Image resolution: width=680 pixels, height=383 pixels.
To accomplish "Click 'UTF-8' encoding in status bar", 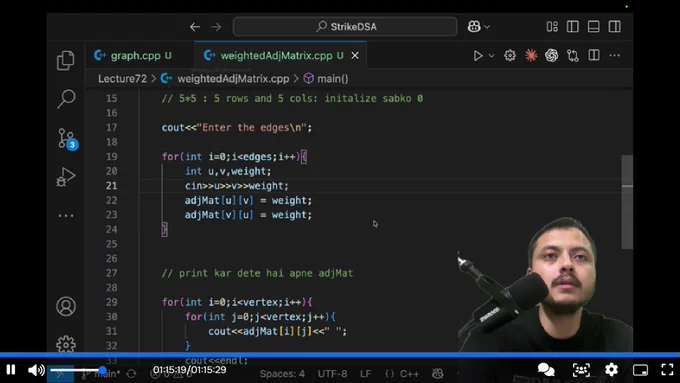I will [x=332, y=374].
